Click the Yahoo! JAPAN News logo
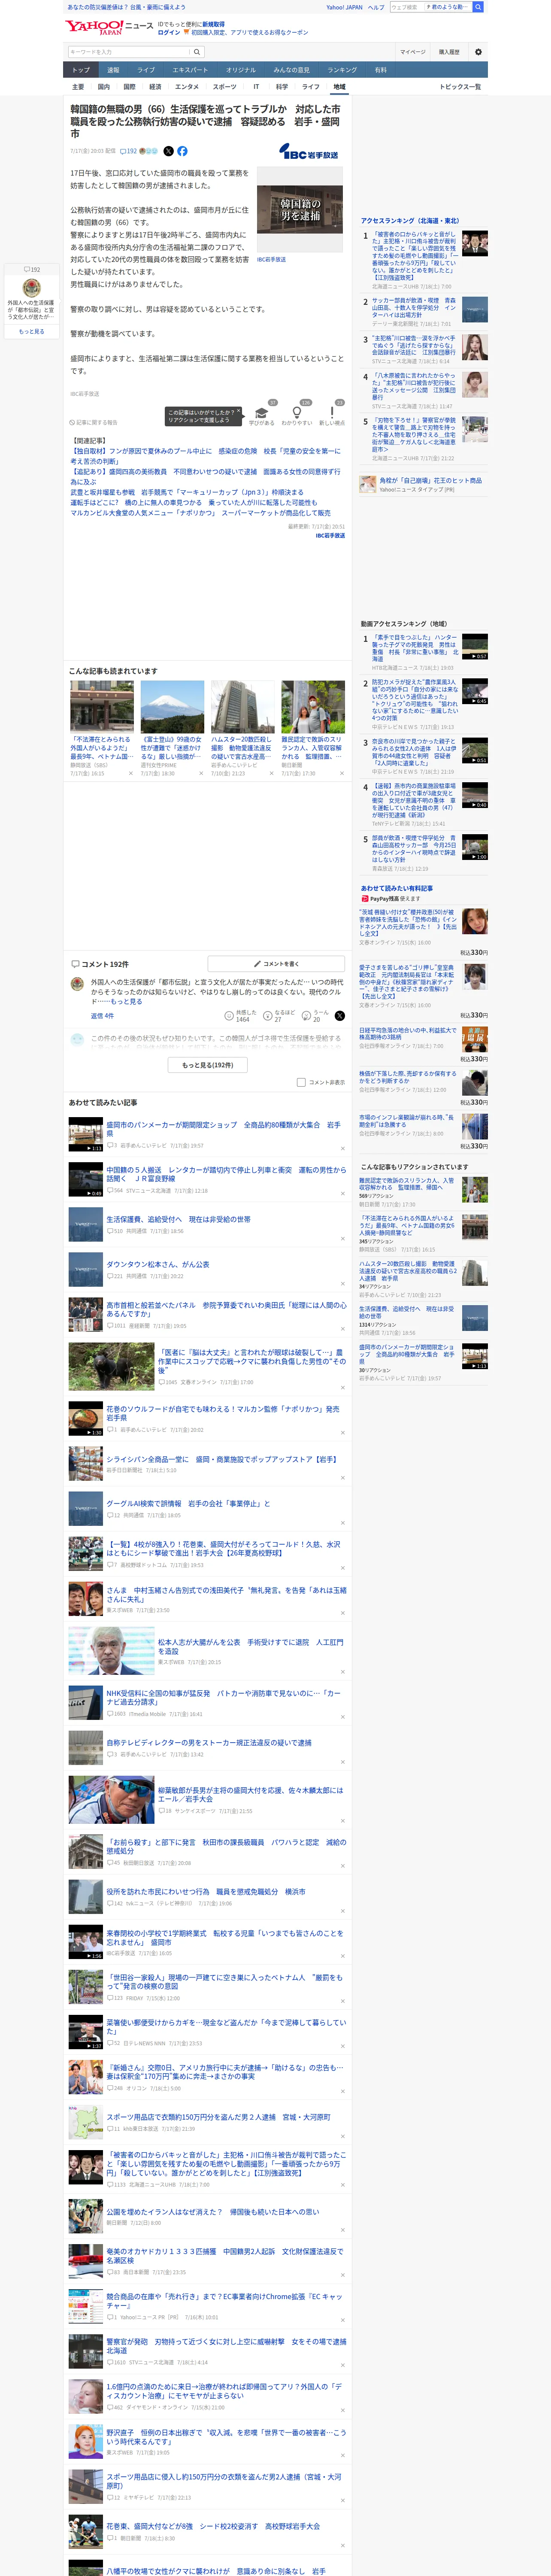The image size is (551, 2576). tap(109, 27)
